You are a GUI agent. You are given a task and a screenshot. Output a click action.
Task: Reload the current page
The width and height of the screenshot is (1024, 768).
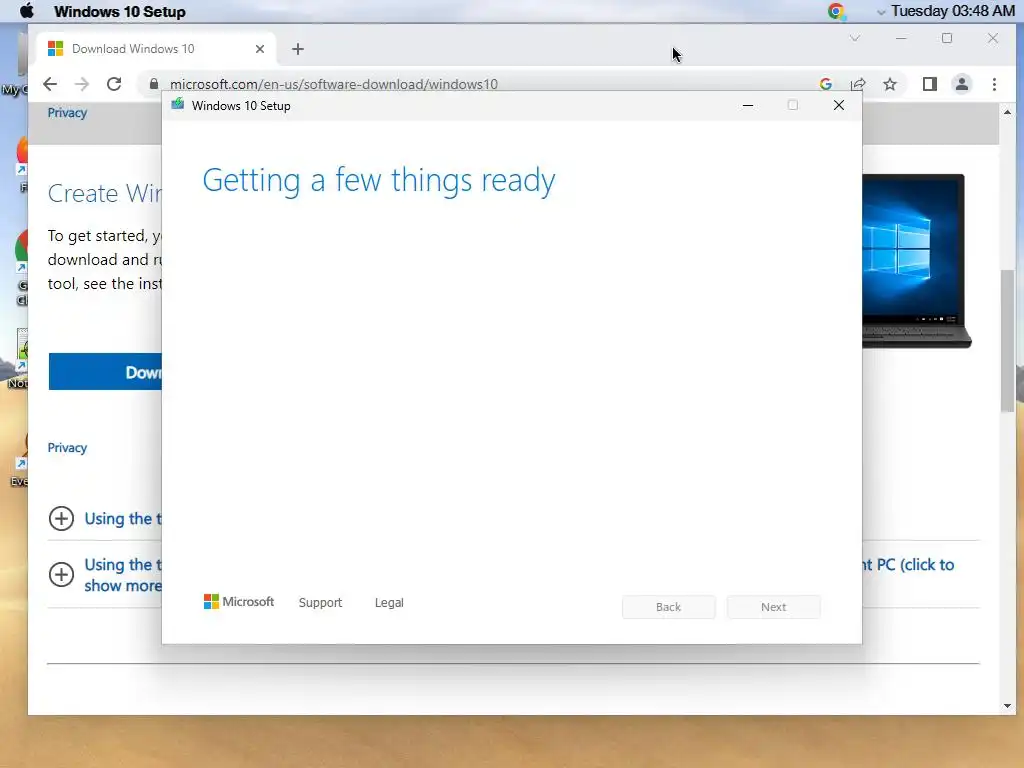coord(114,84)
